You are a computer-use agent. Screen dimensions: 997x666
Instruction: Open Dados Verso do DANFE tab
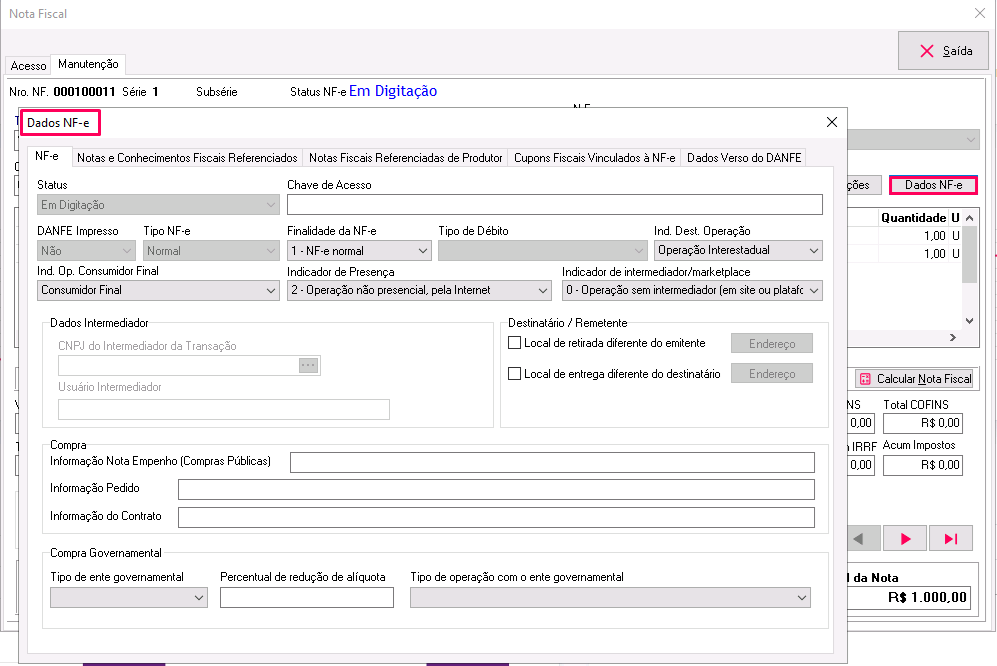[x=743, y=158]
